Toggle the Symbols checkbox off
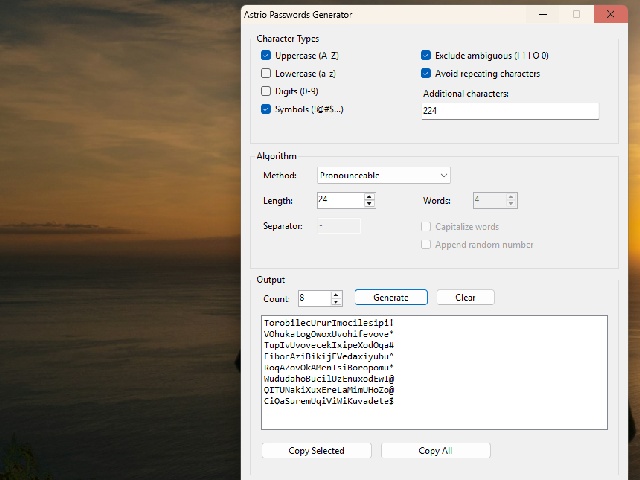 pos(266,109)
